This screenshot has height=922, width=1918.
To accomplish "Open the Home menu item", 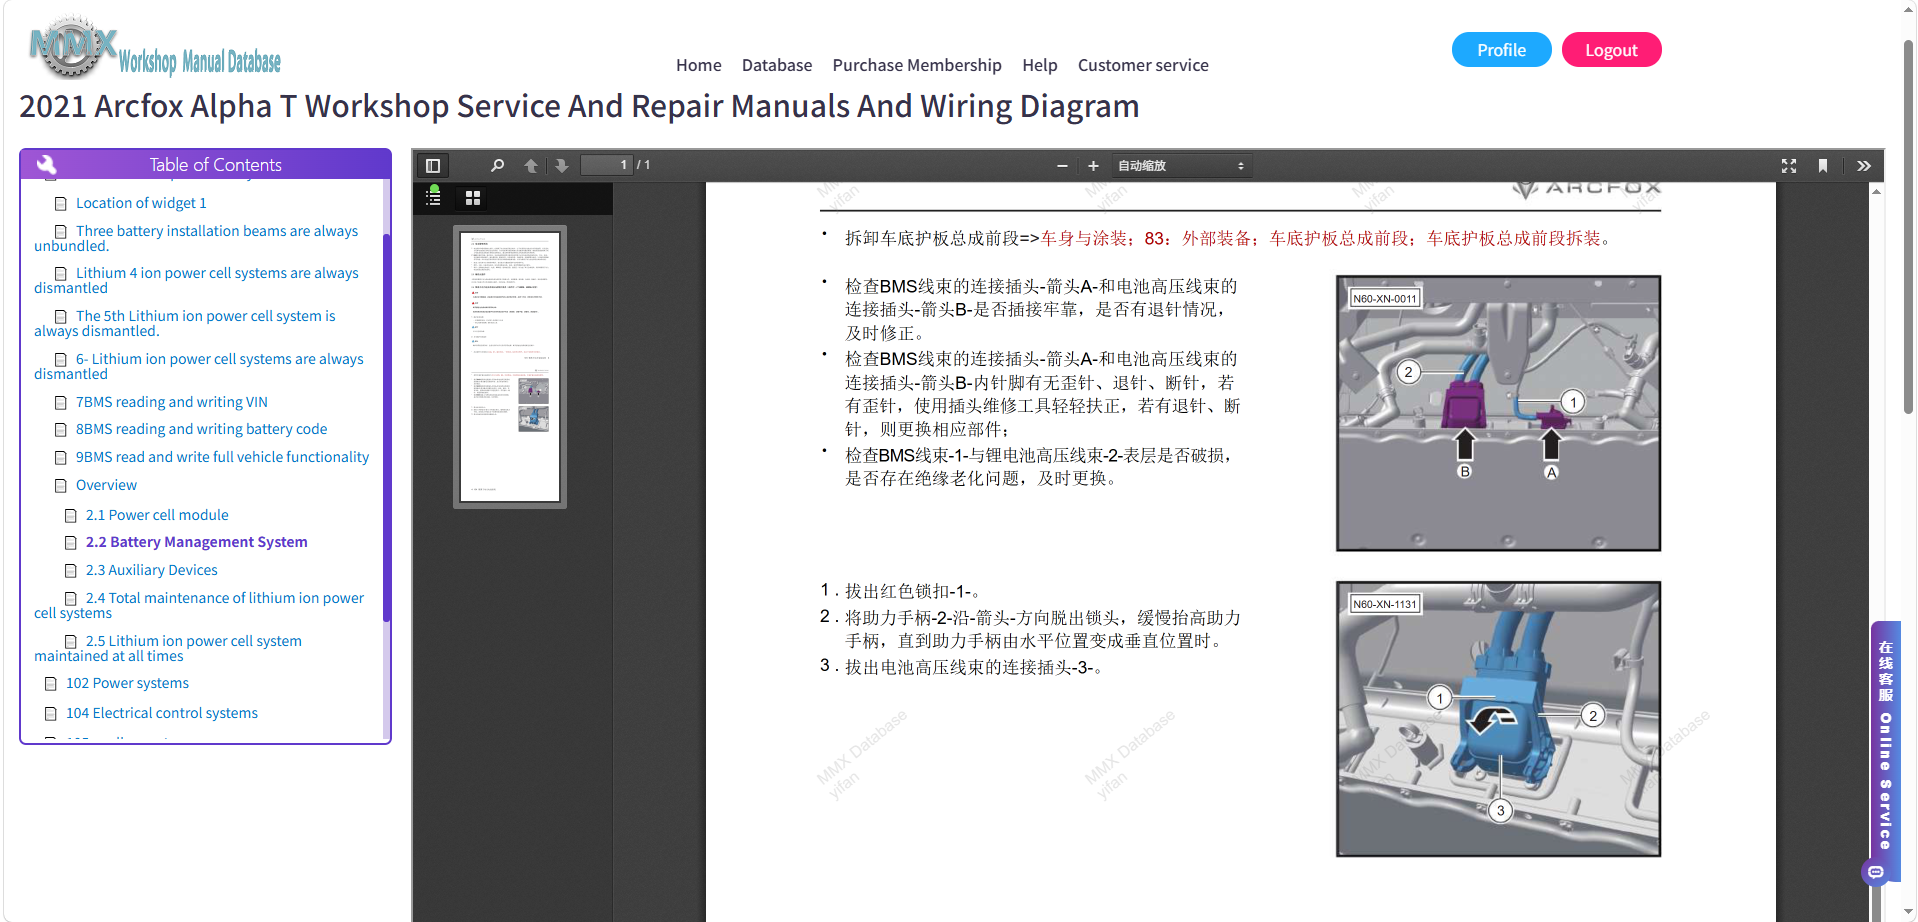I will pyautogui.click(x=698, y=65).
